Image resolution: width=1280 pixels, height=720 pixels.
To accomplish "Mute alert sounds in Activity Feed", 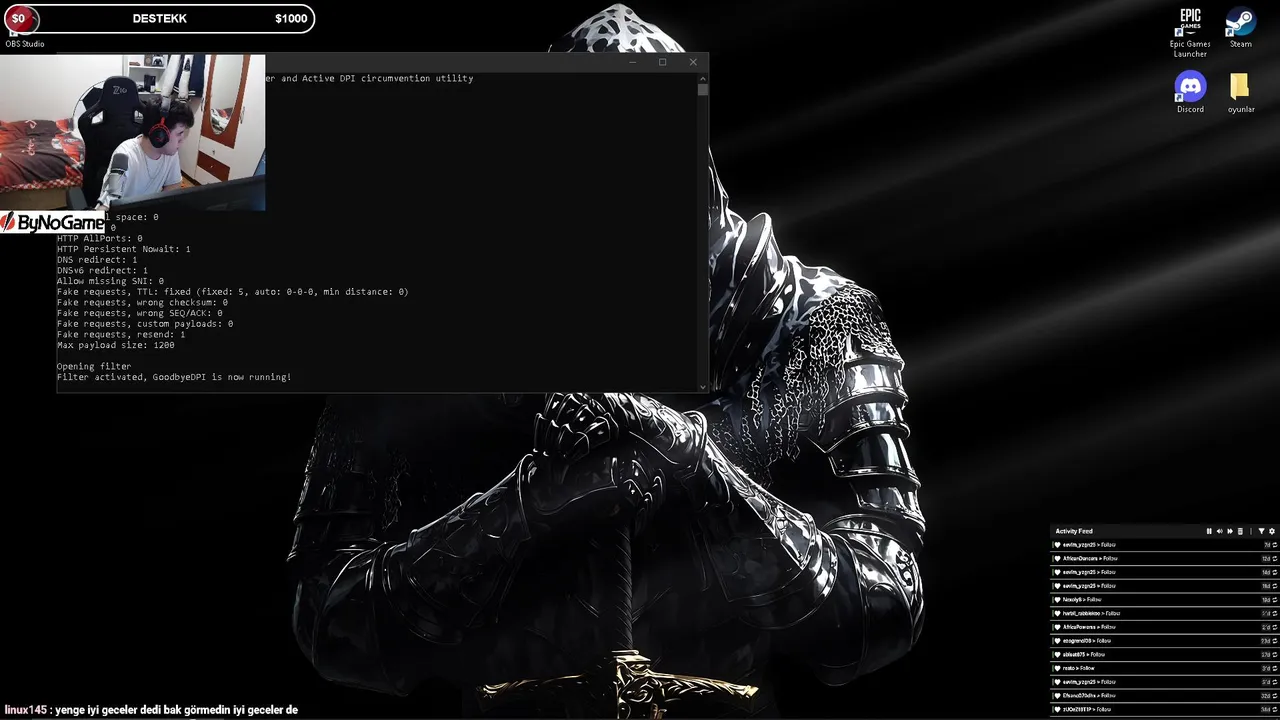I will (1220, 531).
